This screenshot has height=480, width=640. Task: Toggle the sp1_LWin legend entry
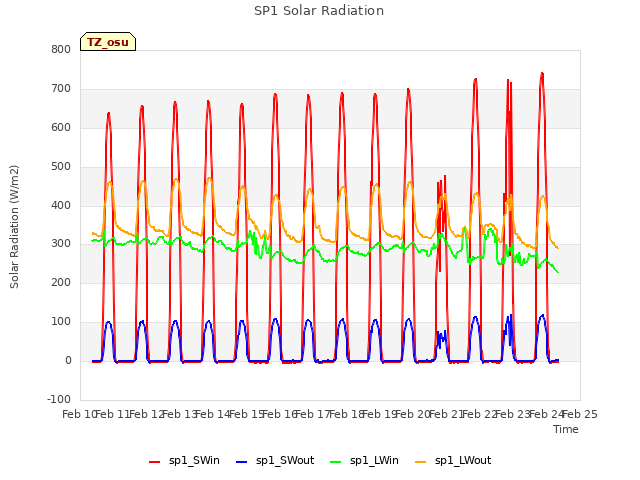pyautogui.click(x=364, y=461)
